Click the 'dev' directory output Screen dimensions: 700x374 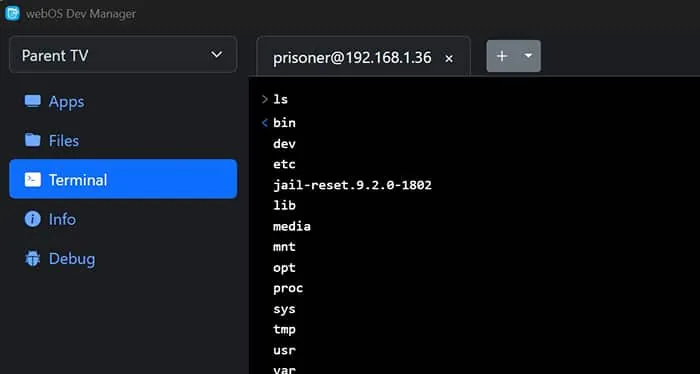[284, 144]
